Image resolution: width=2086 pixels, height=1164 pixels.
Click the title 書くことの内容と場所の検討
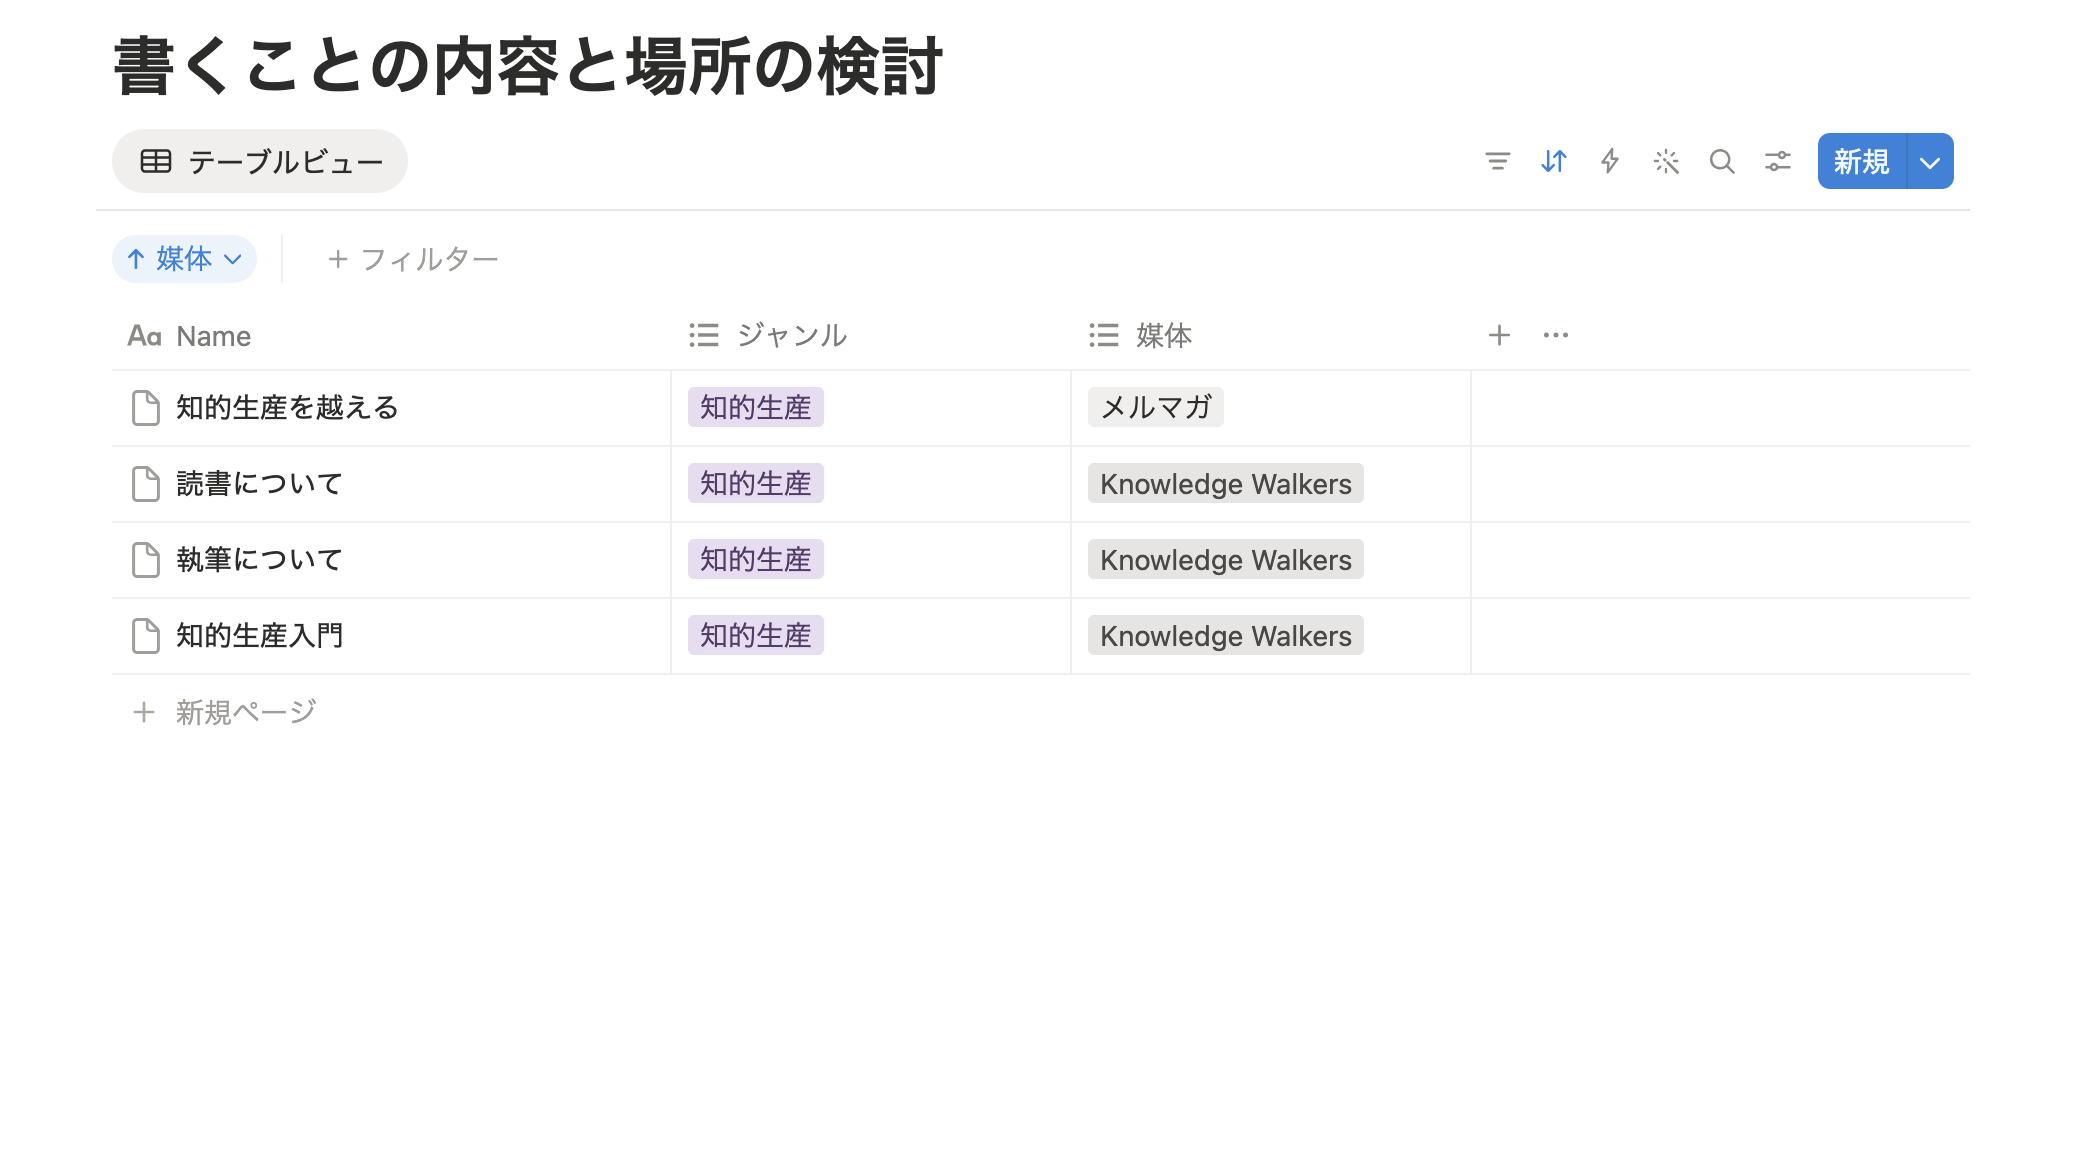point(528,67)
